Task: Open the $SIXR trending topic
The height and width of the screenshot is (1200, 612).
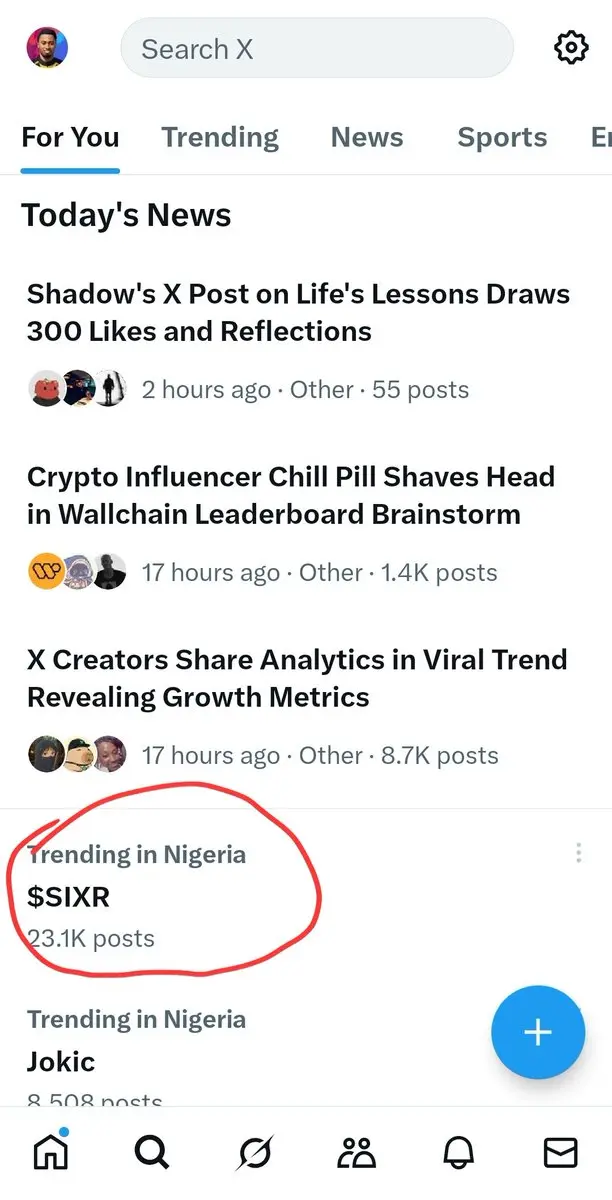Action: [x=306, y=896]
